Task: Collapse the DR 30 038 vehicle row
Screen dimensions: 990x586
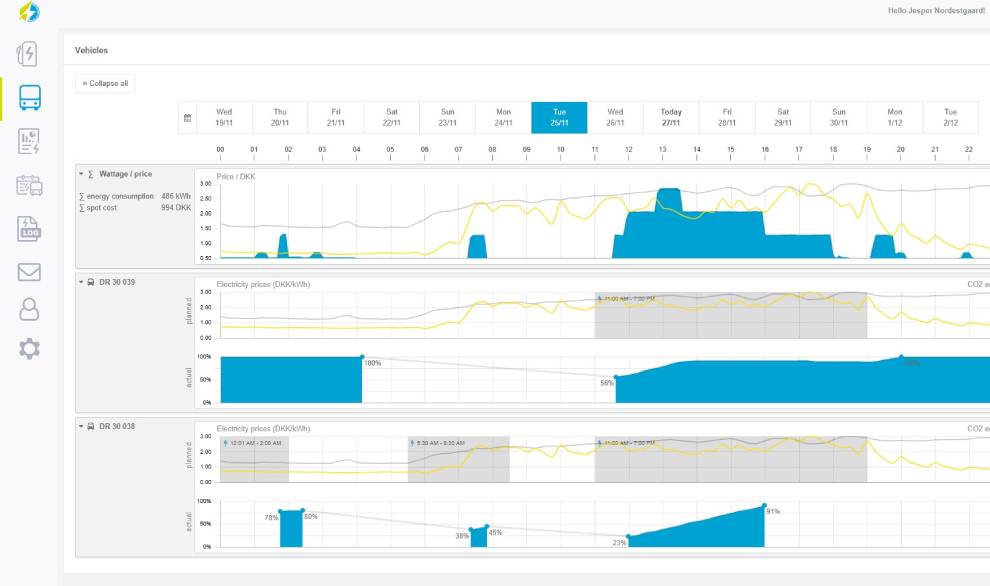Action: (x=82, y=426)
